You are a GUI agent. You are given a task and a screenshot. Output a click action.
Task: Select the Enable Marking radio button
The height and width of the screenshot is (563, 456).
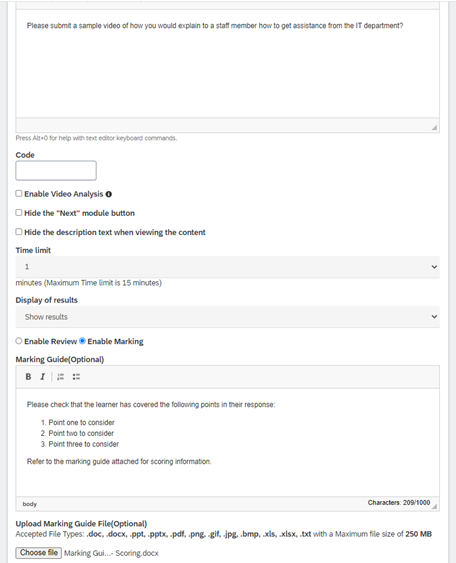pos(82,341)
